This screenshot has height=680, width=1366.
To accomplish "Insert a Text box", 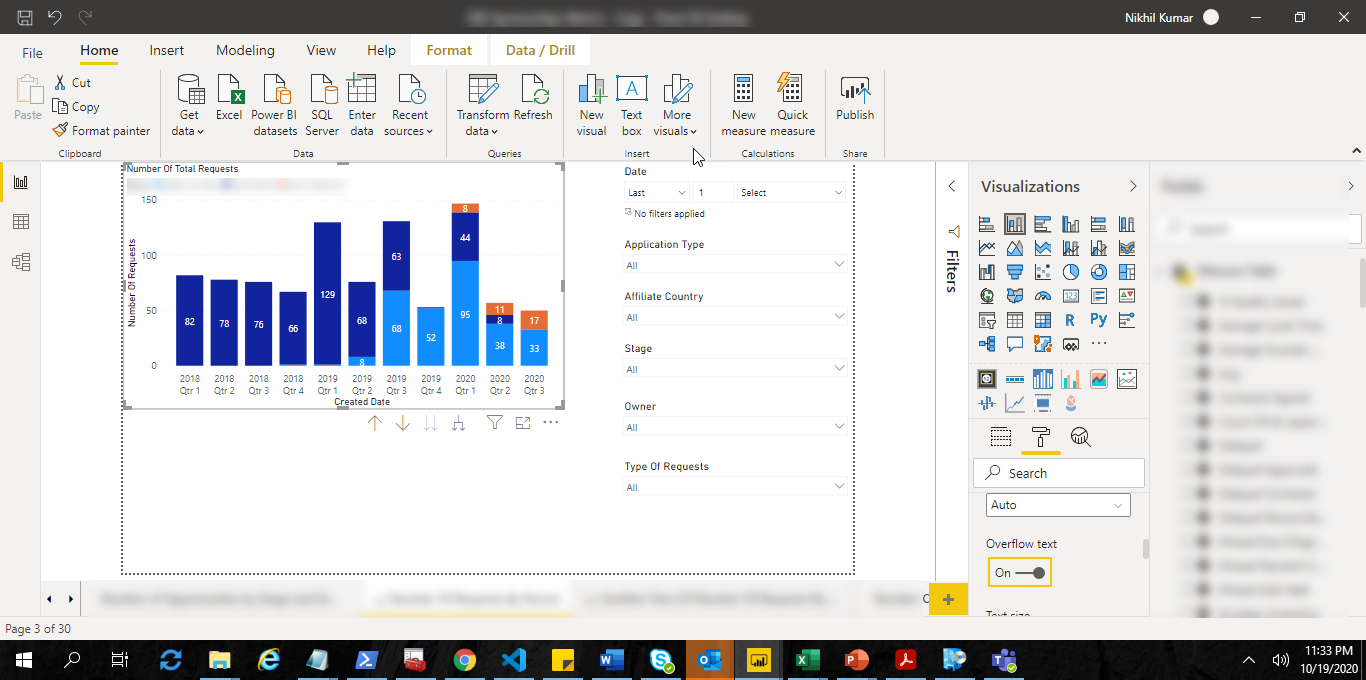I will [x=631, y=105].
